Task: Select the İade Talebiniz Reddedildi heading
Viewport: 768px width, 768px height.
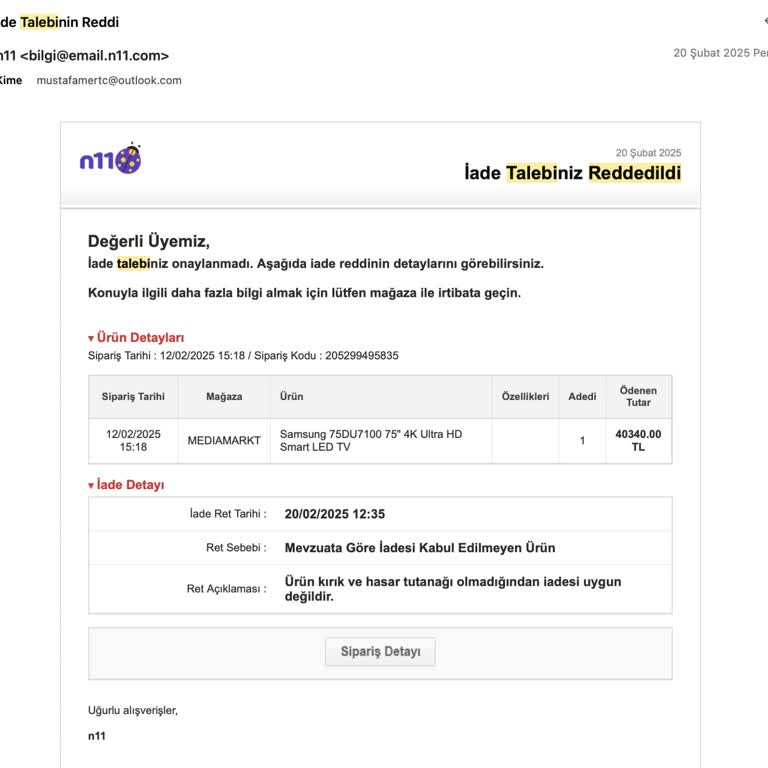Action: [x=573, y=173]
